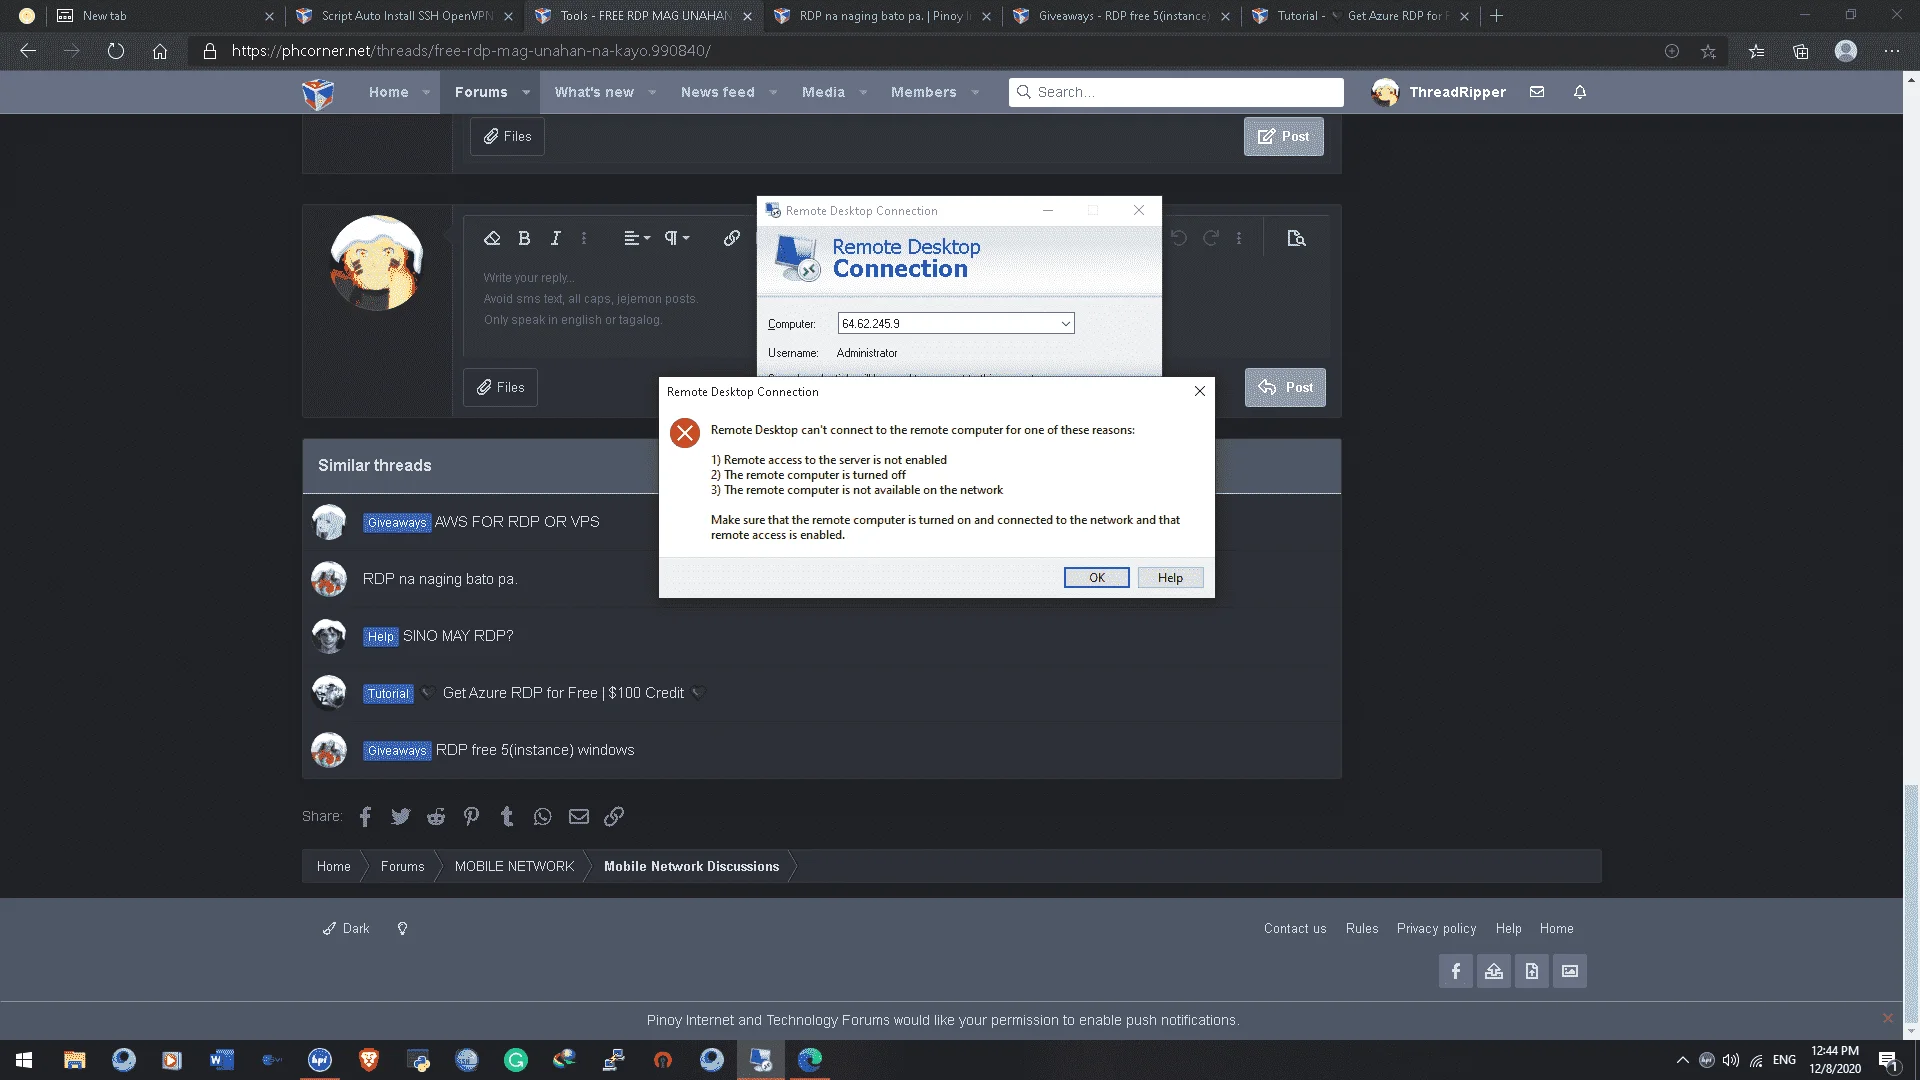The width and height of the screenshot is (1920, 1080).
Task: Open Get Azure RDP for Free thread
Action: [563, 693]
